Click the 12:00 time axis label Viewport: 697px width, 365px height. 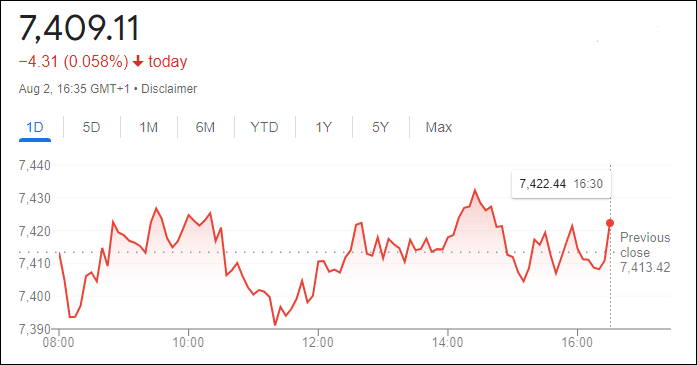[x=318, y=343]
